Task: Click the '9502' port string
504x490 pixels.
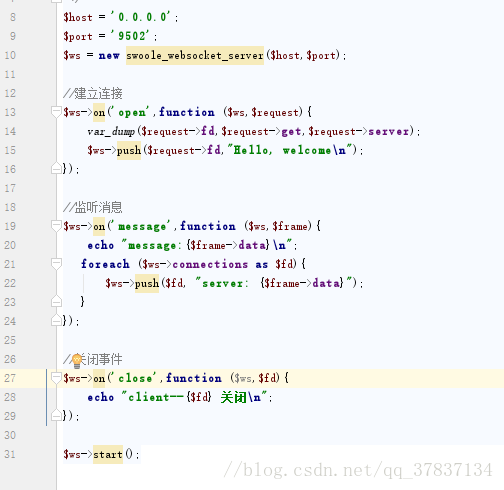Action: (130, 36)
